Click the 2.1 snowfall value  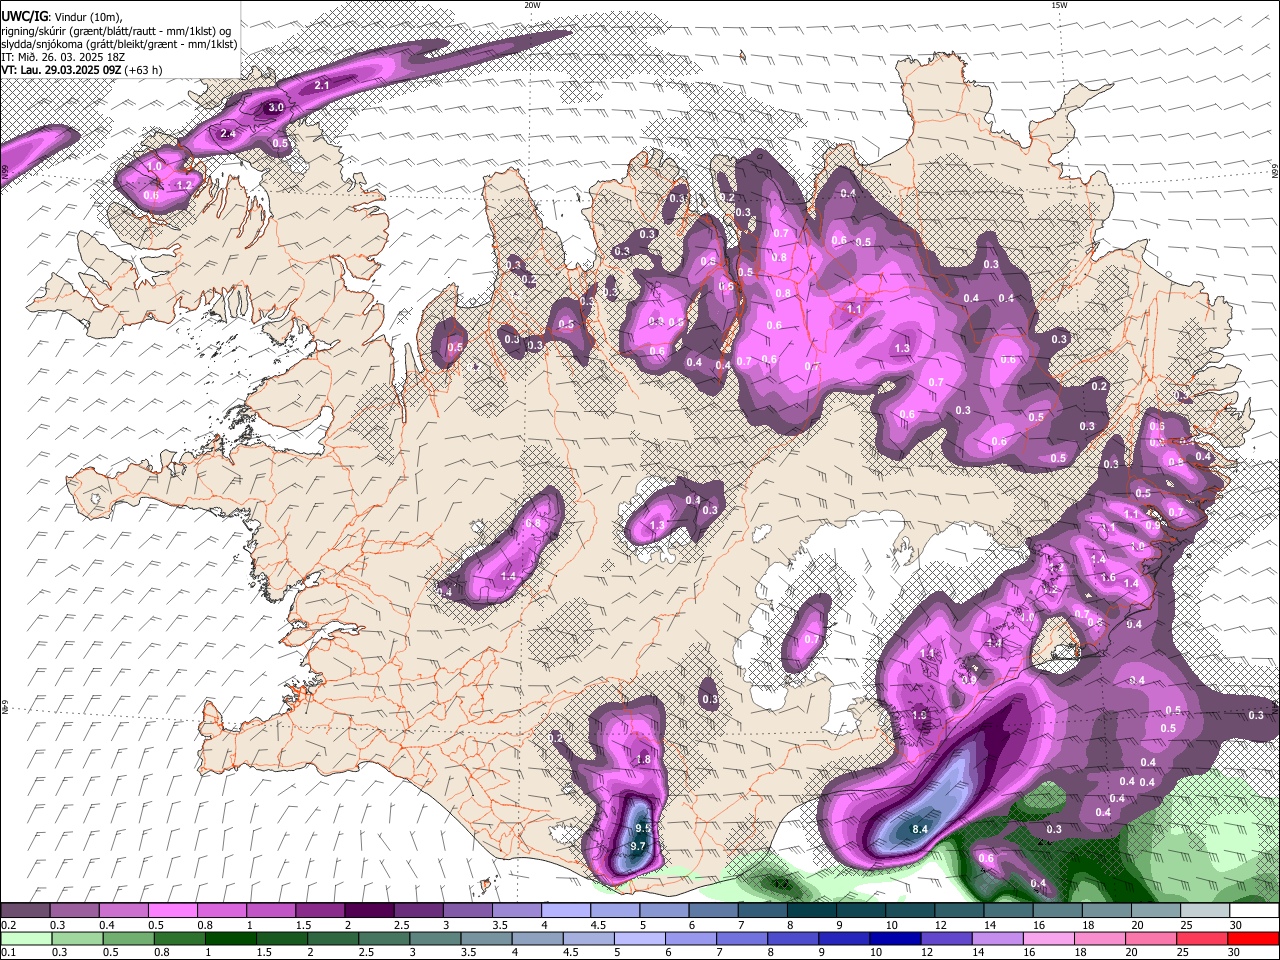click(322, 86)
